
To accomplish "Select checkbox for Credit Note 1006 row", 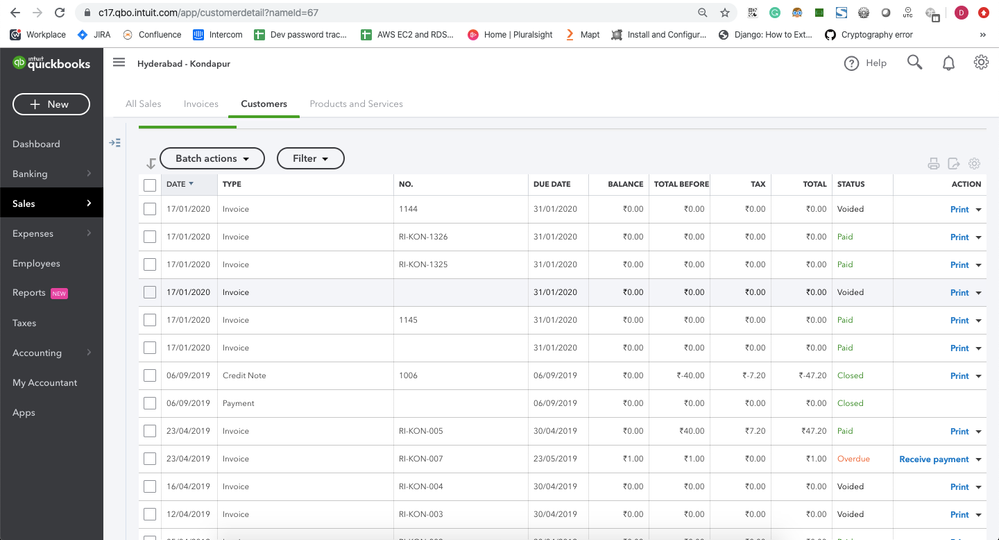I will click(x=150, y=376).
